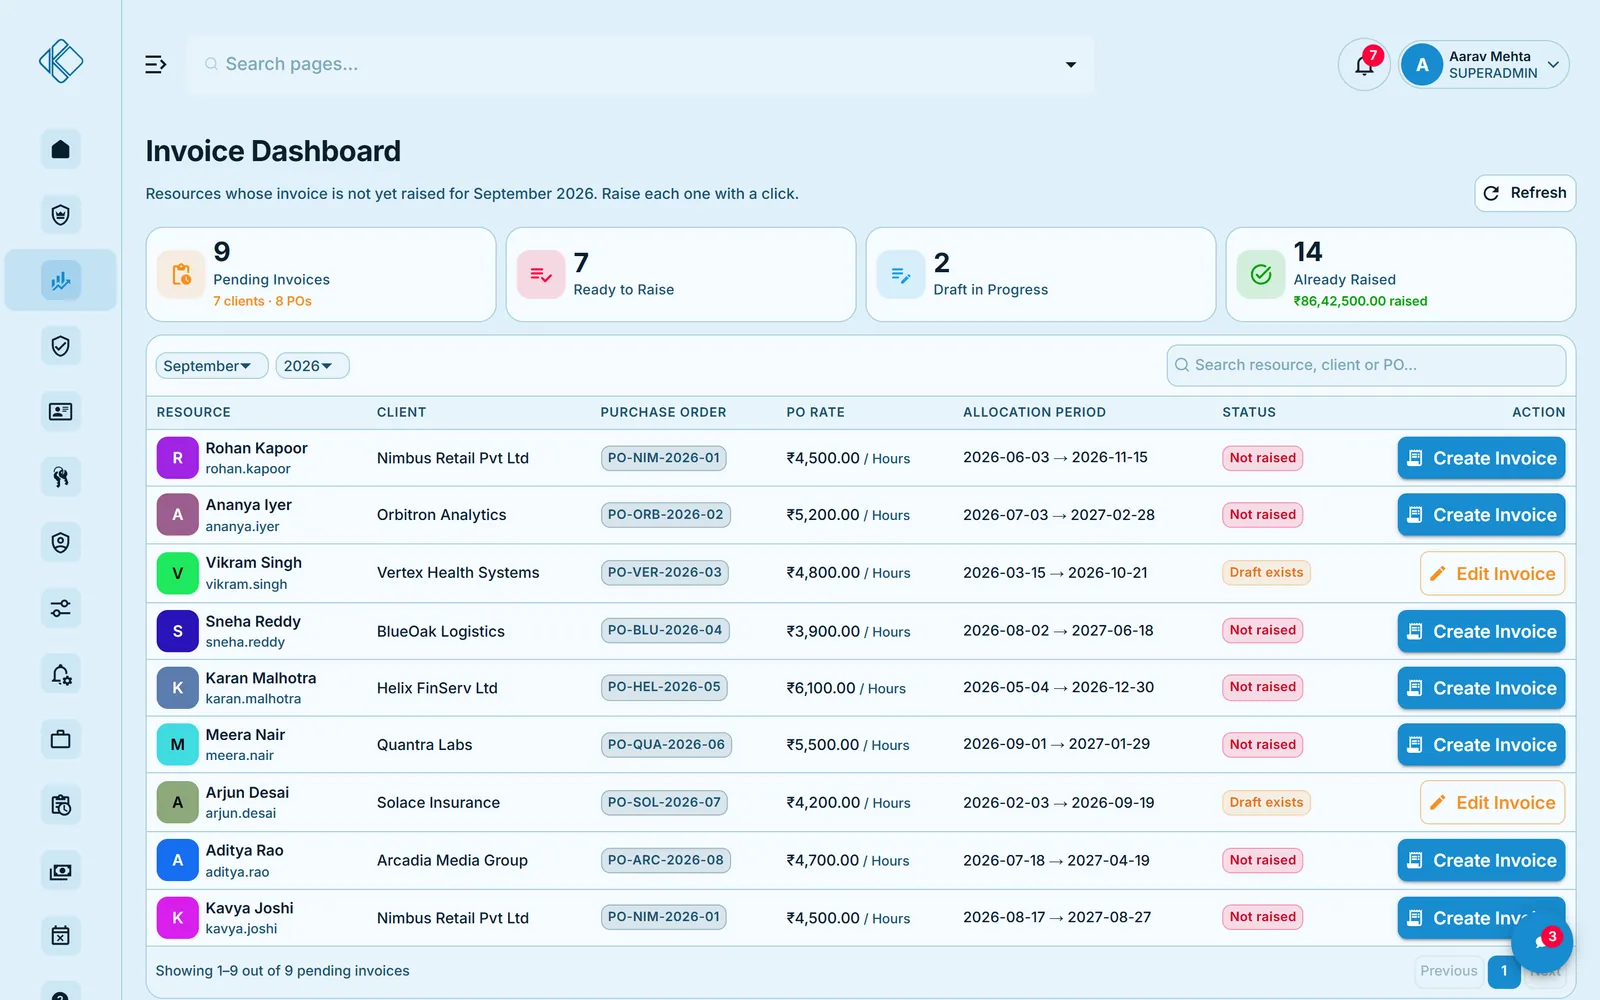The image size is (1600, 1000).
Task: Click PO-HEL-2026-05 purchase order tag
Action: click(x=664, y=688)
